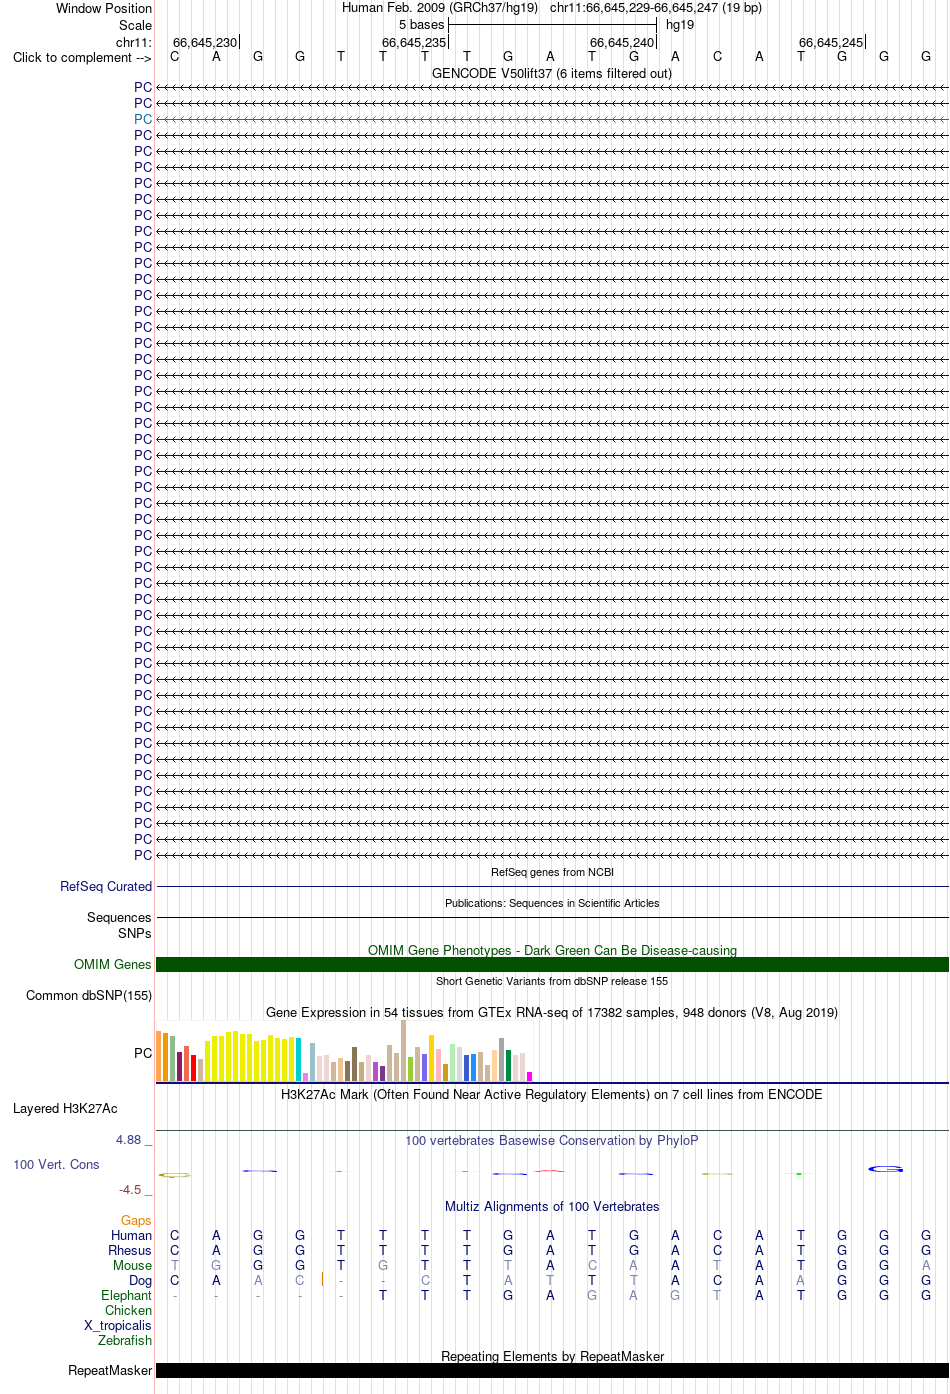Click the 'Common dbSNP(155)' track label
Viewport: 950px width, 1394px height.
click(x=89, y=995)
